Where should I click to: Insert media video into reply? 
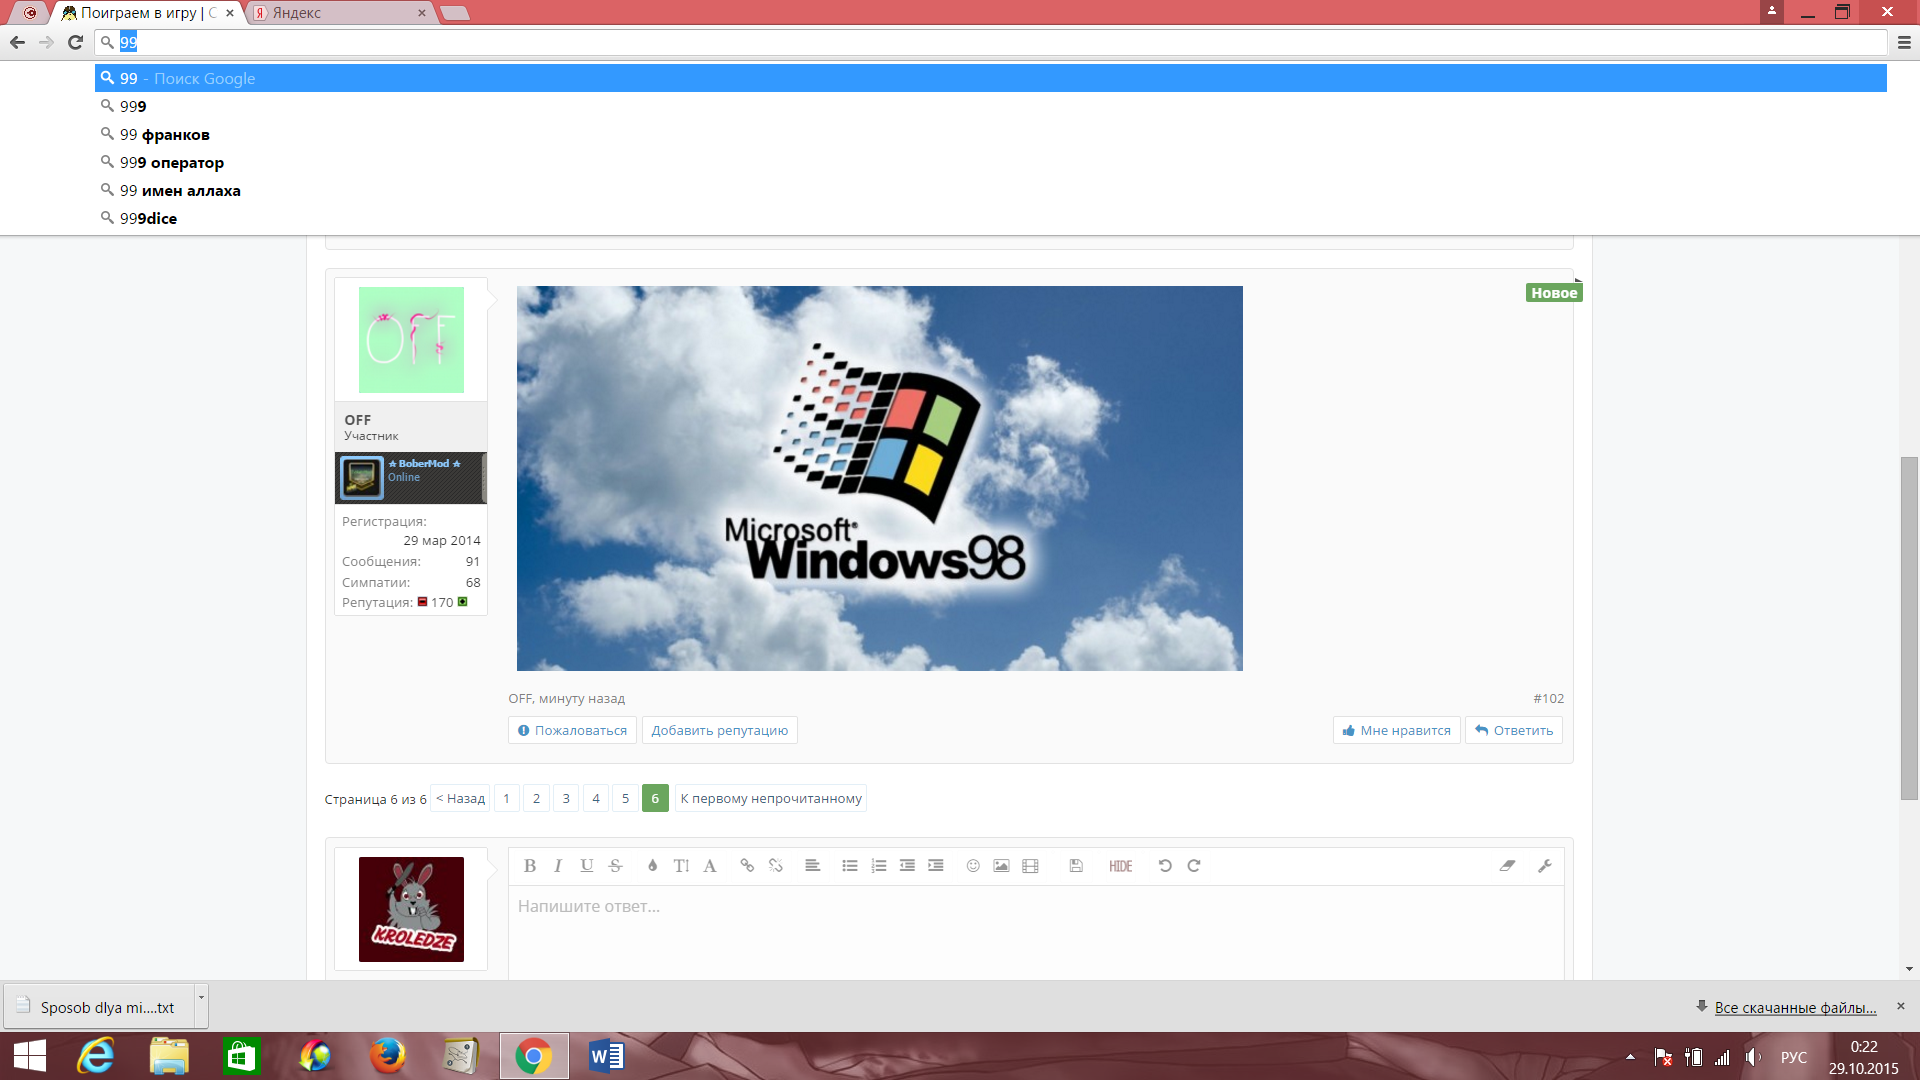coord(1030,866)
